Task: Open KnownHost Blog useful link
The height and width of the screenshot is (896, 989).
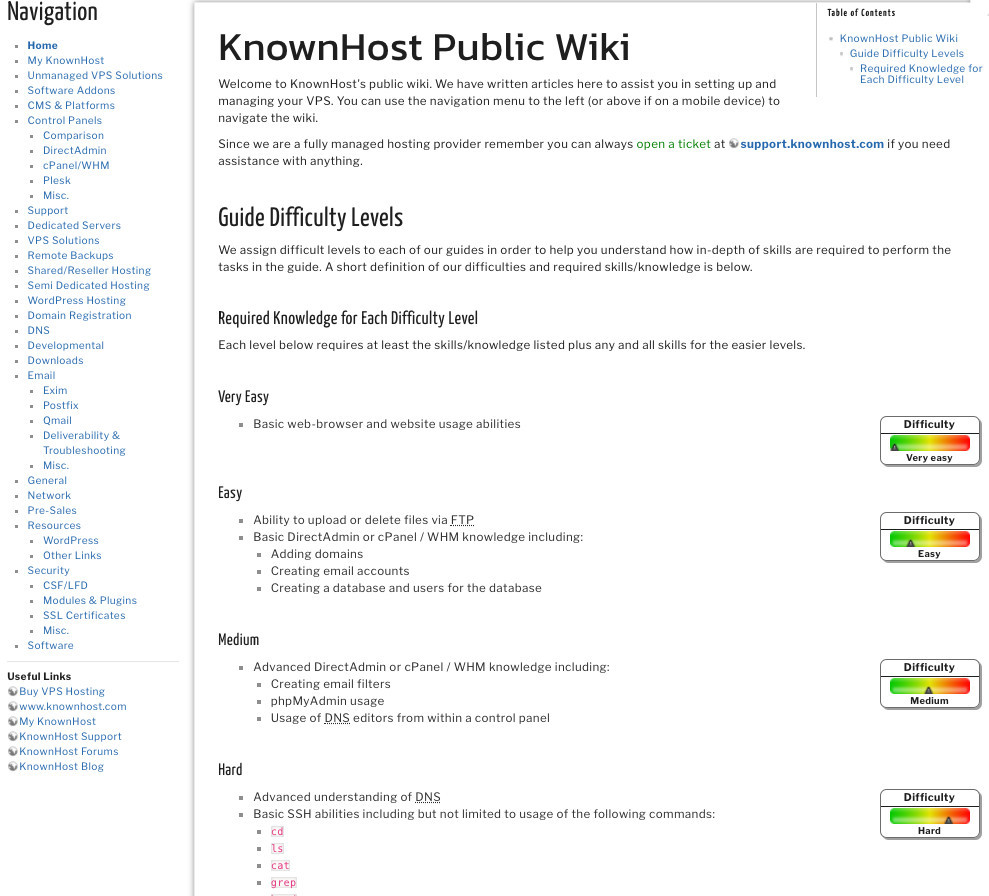Action: (x=61, y=767)
